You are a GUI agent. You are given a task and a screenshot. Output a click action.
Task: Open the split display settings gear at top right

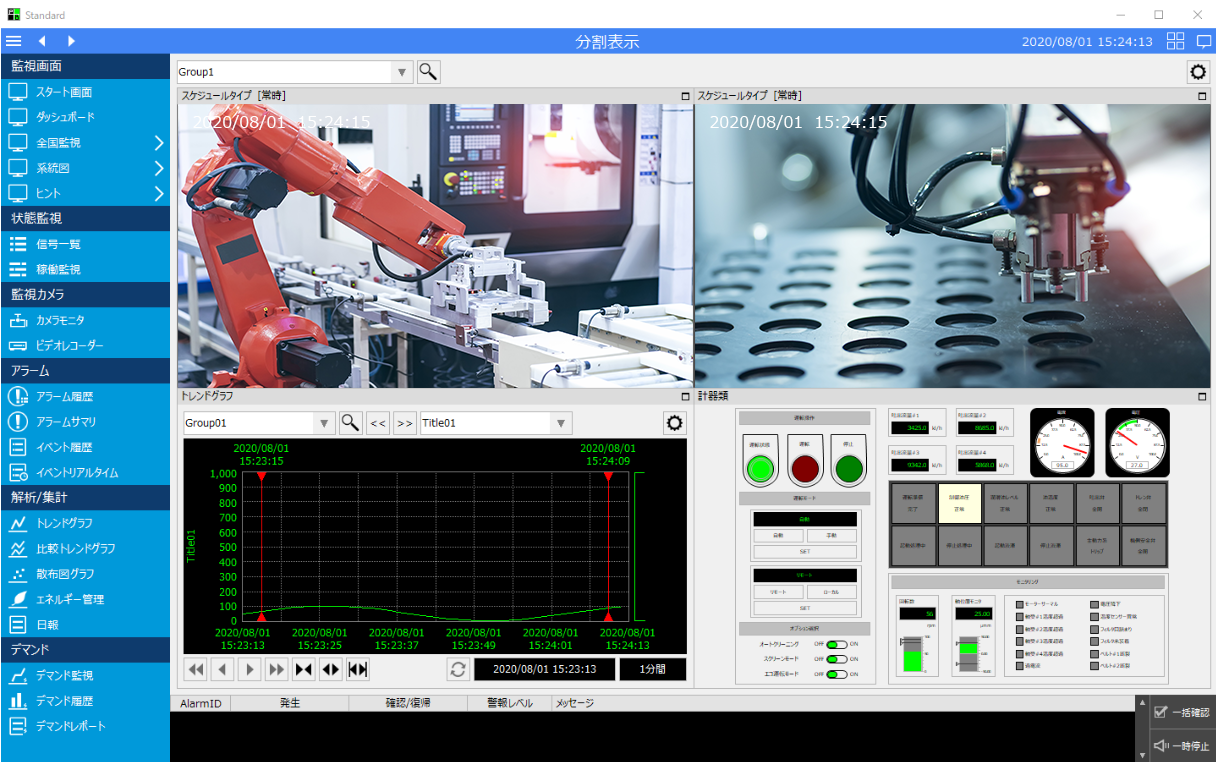coord(1198,72)
